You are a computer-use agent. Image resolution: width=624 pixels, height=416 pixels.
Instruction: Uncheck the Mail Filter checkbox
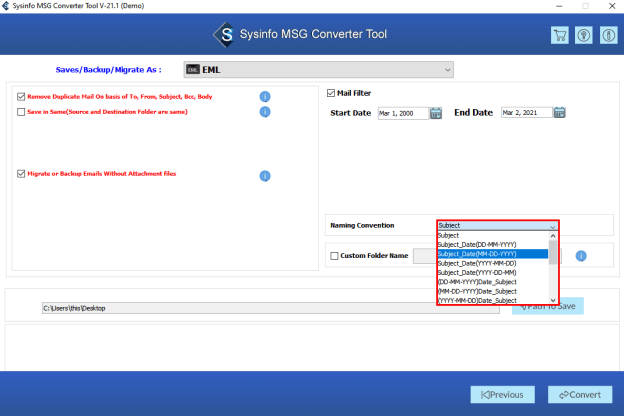[x=331, y=93]
